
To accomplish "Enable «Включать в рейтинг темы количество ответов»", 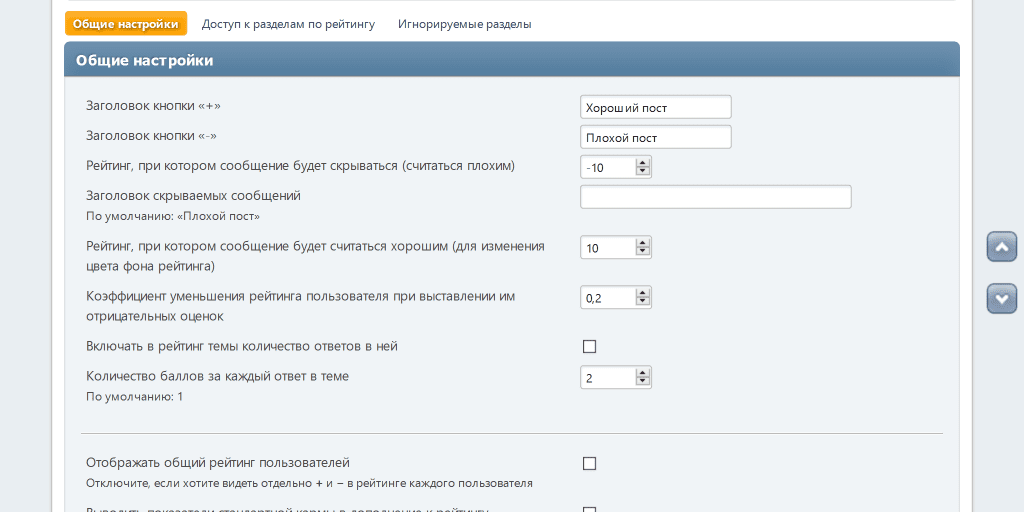I will [589, 346].
